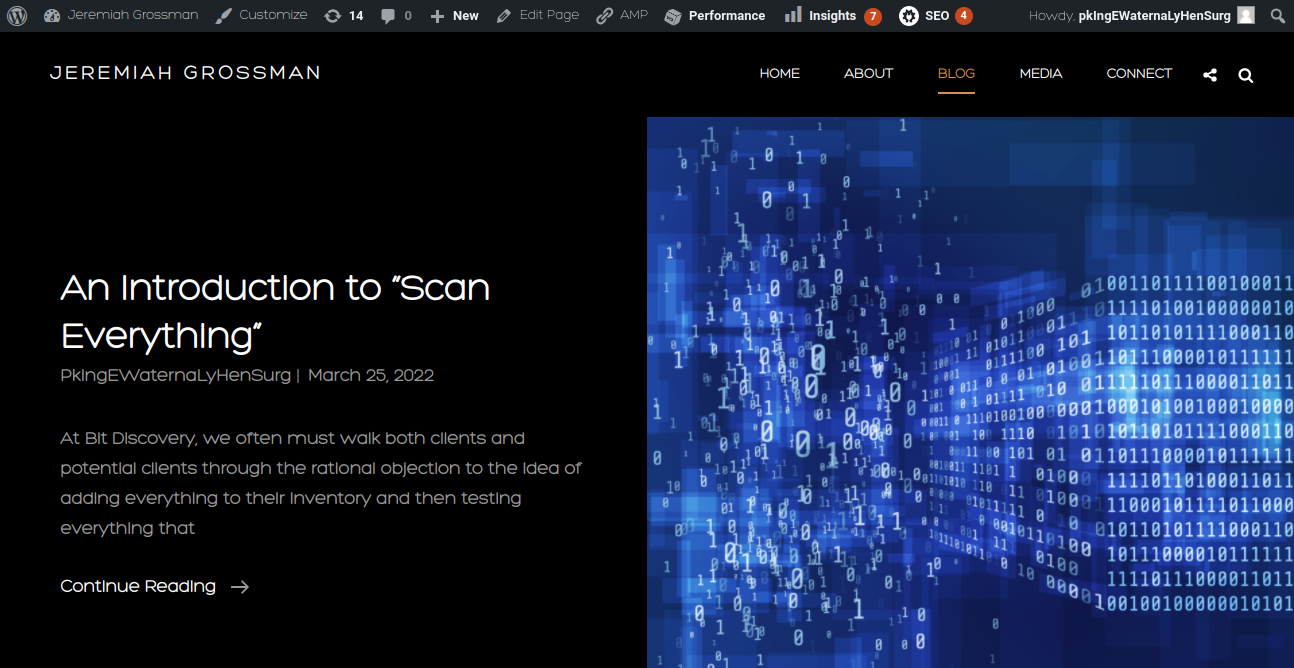Click the SEO notification badge 4

pos(964,16)
